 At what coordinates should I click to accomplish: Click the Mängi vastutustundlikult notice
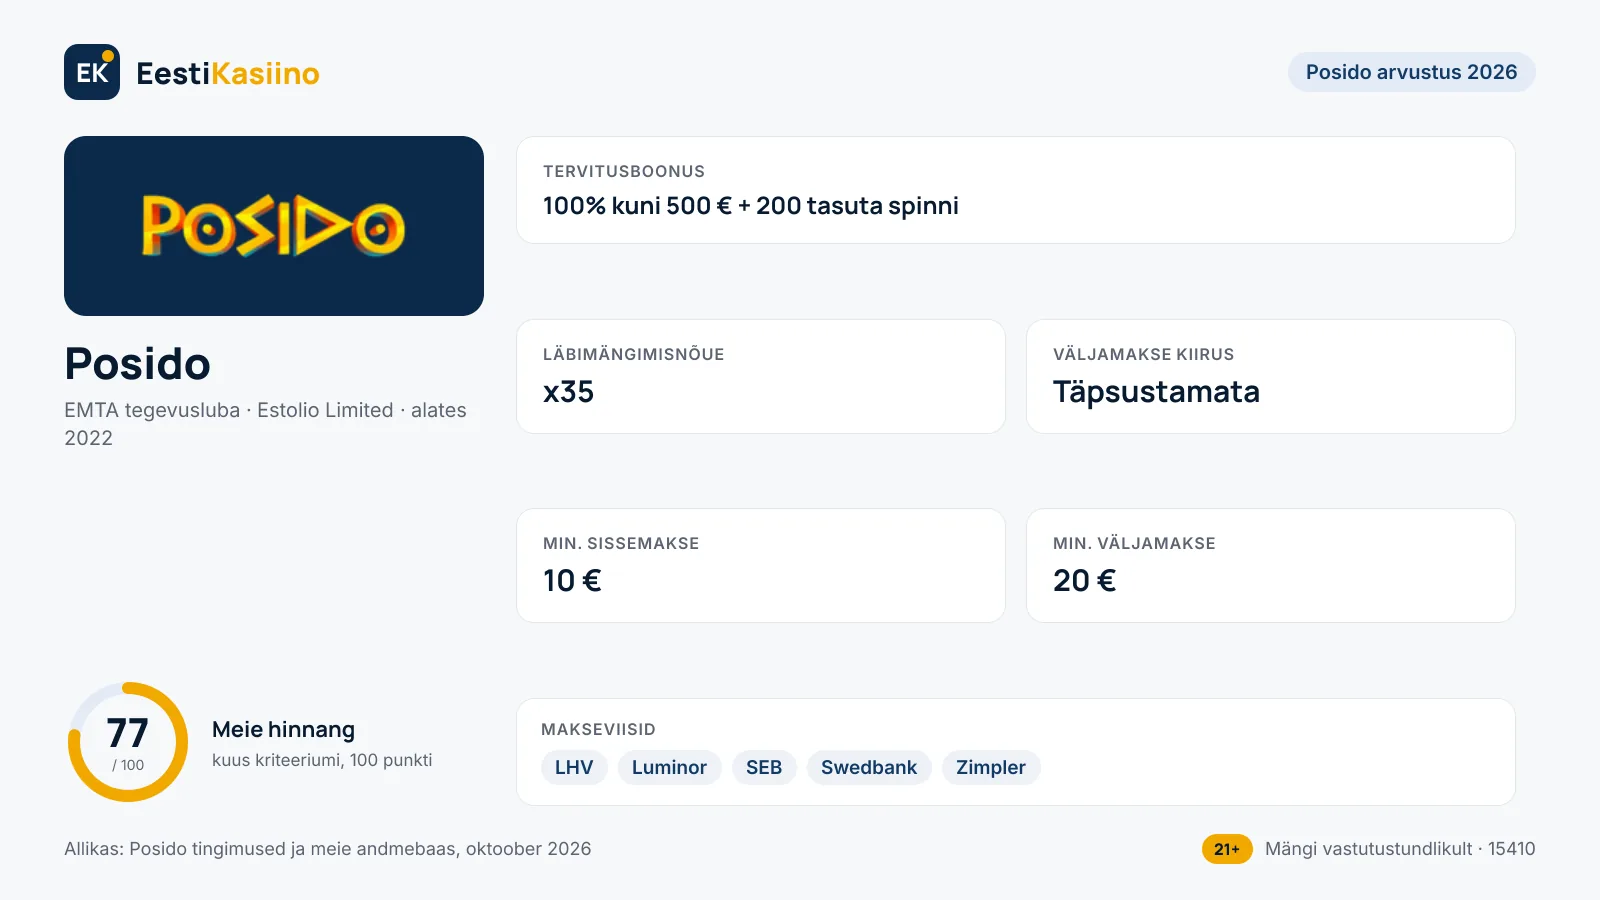[x=1400, y=849]
